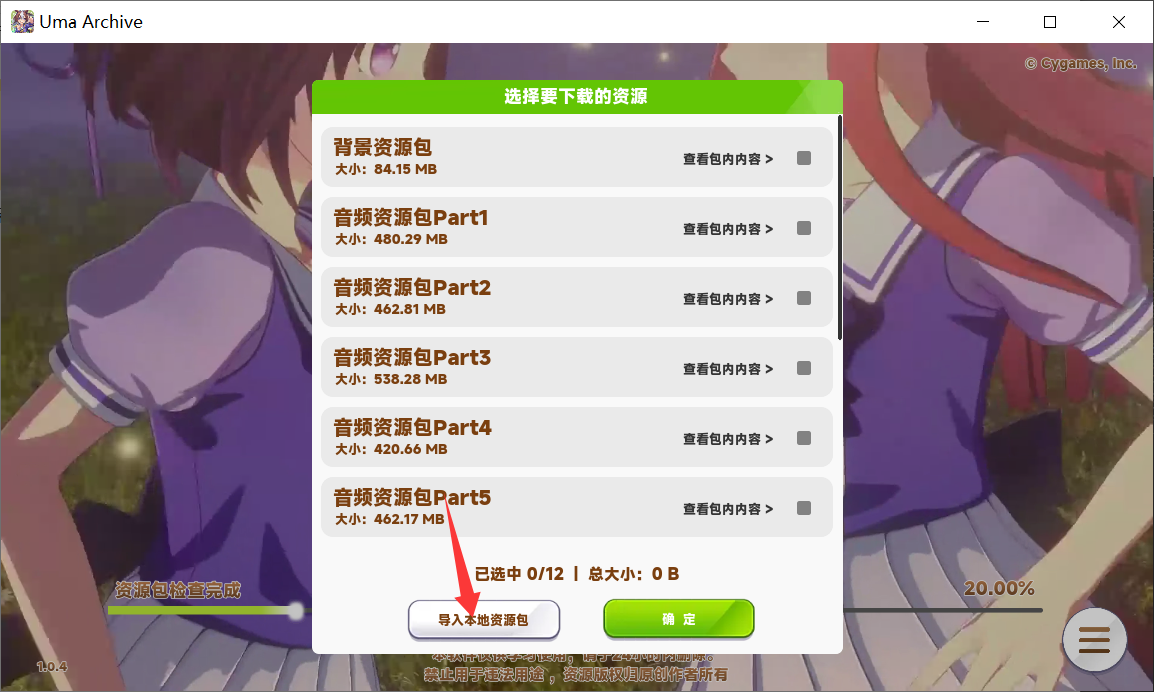Maximize the Uma Archive window
The width and height of the screenshot is (1154, 692).
coord(1050,22)
